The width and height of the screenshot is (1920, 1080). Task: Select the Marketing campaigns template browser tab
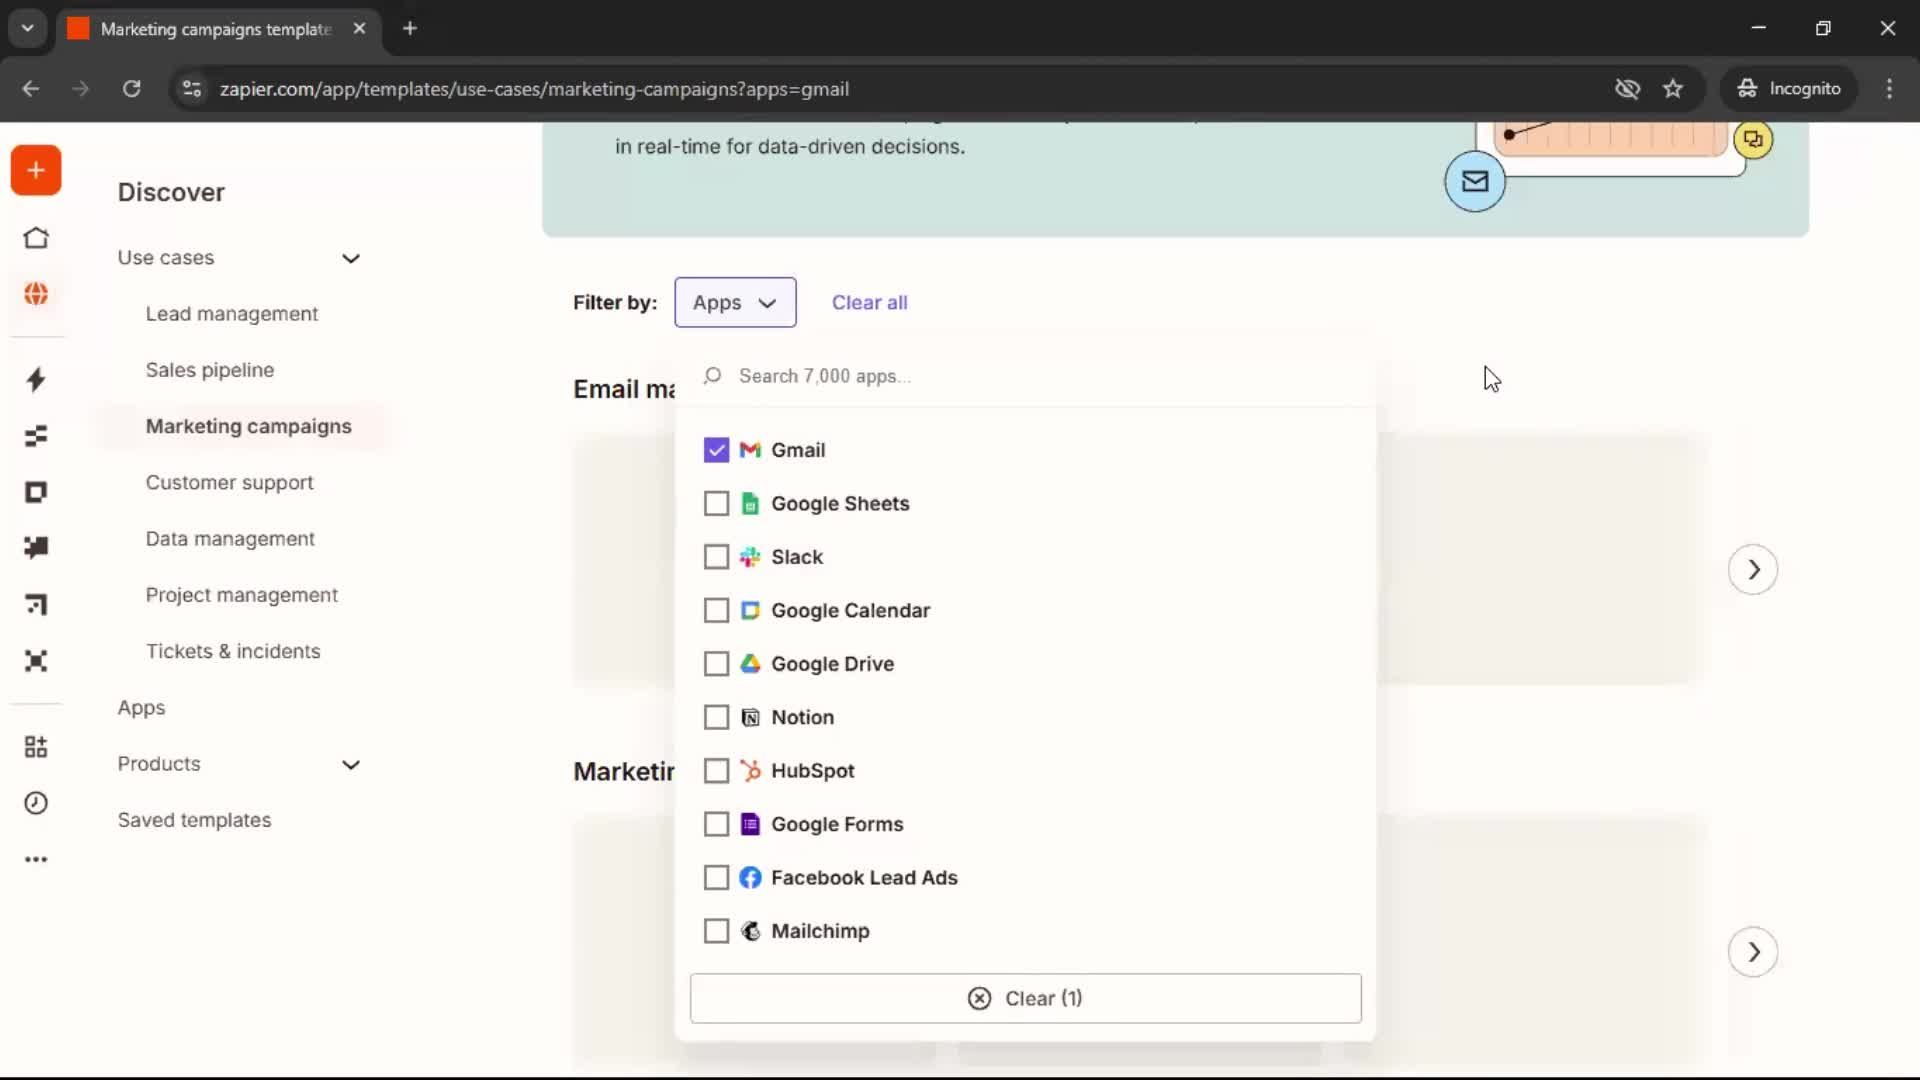point(216,28)
